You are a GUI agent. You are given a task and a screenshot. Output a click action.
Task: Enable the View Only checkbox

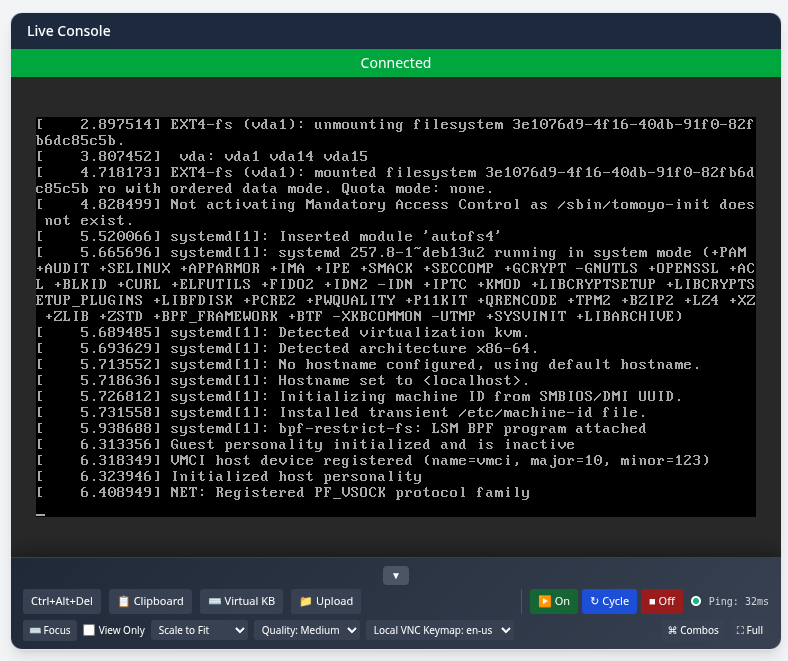point(90,630)
